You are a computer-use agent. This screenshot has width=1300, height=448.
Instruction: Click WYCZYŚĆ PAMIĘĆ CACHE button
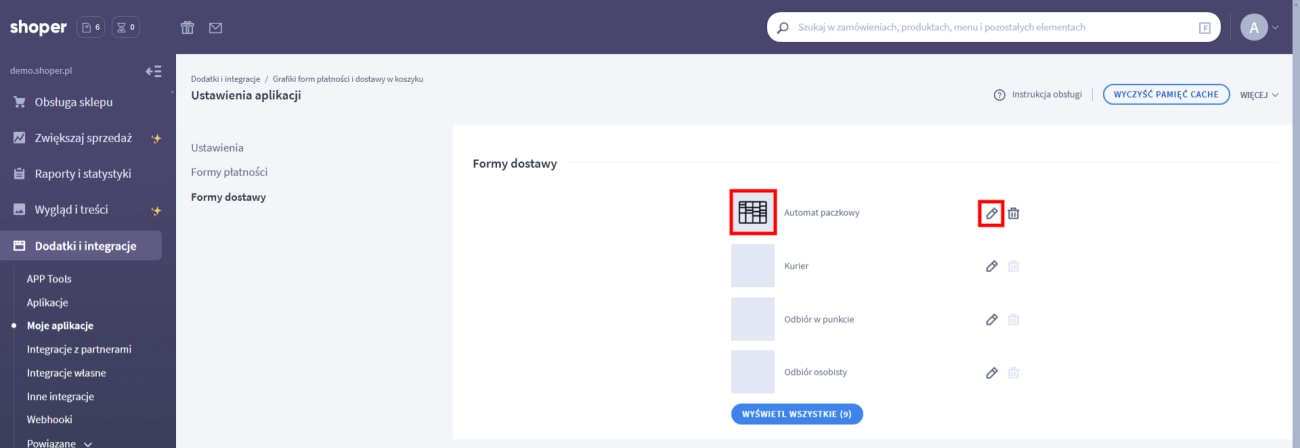1166,95
